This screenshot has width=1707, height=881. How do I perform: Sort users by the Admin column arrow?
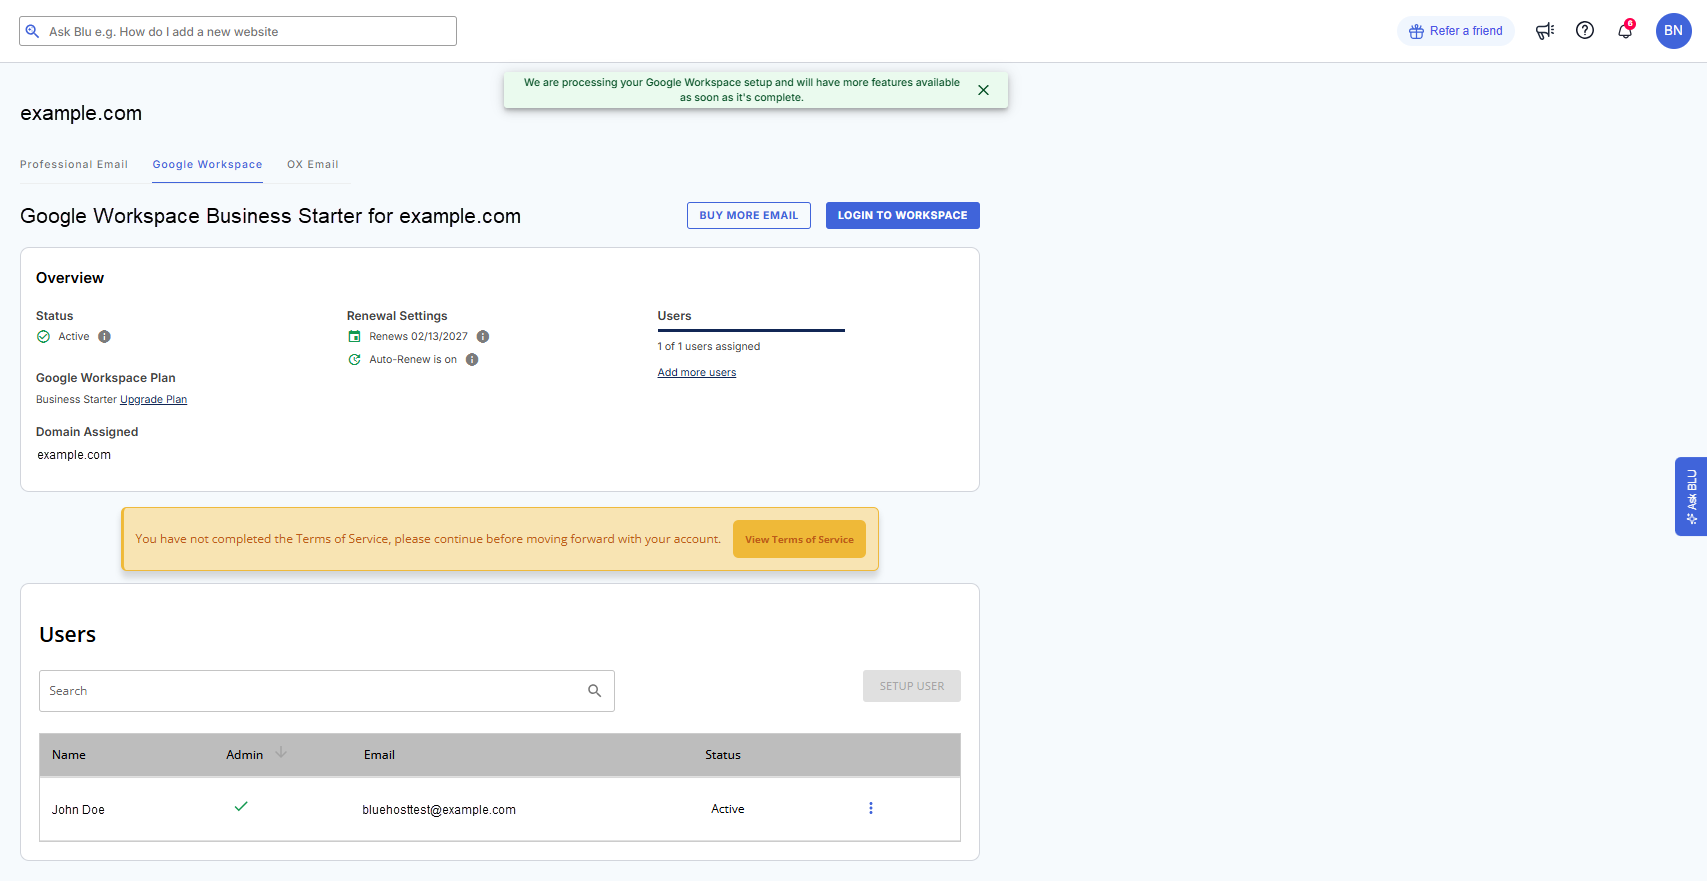click(x=281, y=753)
